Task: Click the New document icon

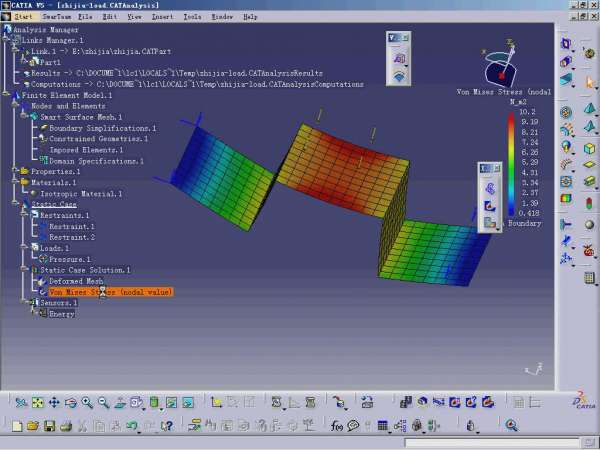Action: coord(15,426)
